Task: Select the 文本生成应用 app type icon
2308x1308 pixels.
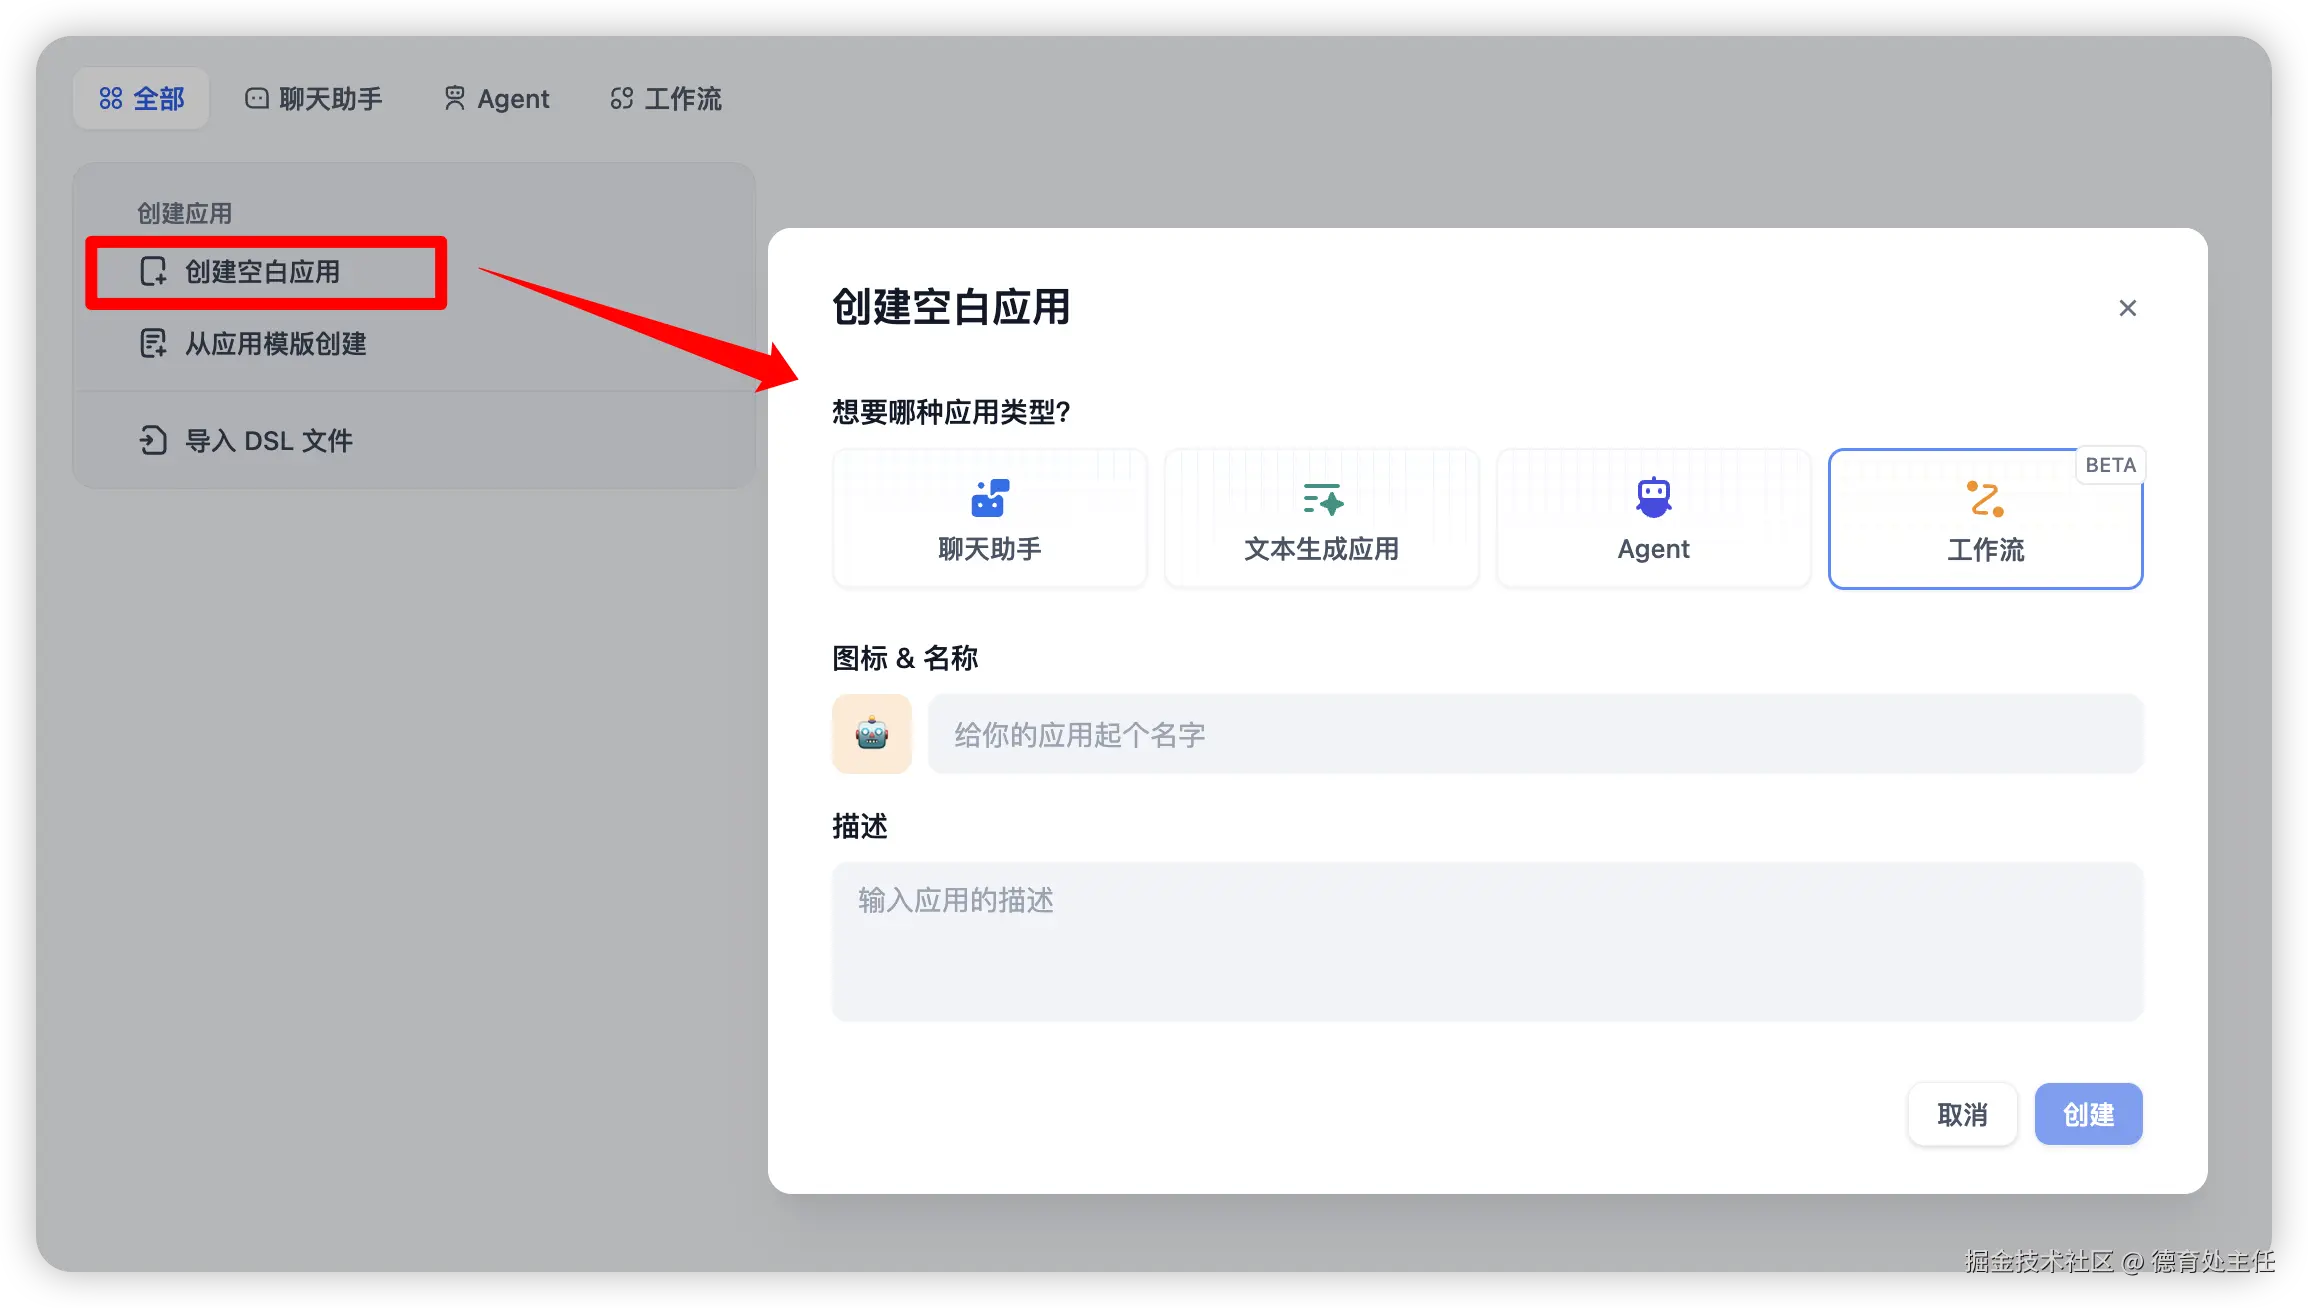Action: [x=1320, y=498]
